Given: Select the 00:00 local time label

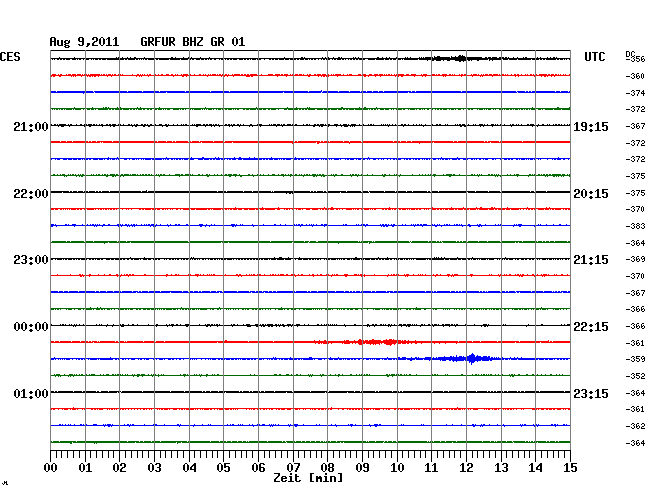Looking at the screenshot, I should click(x=31, y=327).
